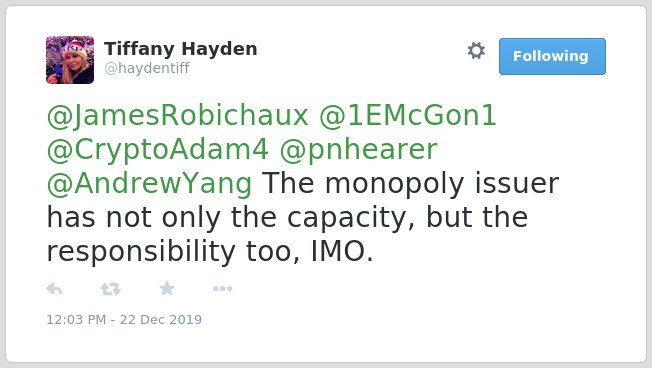652x368 pixels.
Task: Click the text 'responsibility too, IMO.'
Action: [x=210, y=252]
